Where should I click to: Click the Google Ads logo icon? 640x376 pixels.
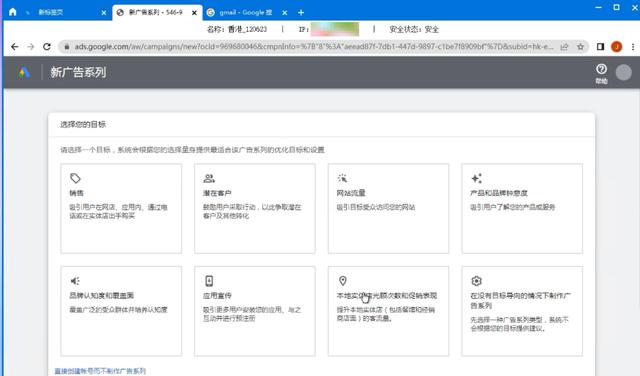click(x=24, y=72)
